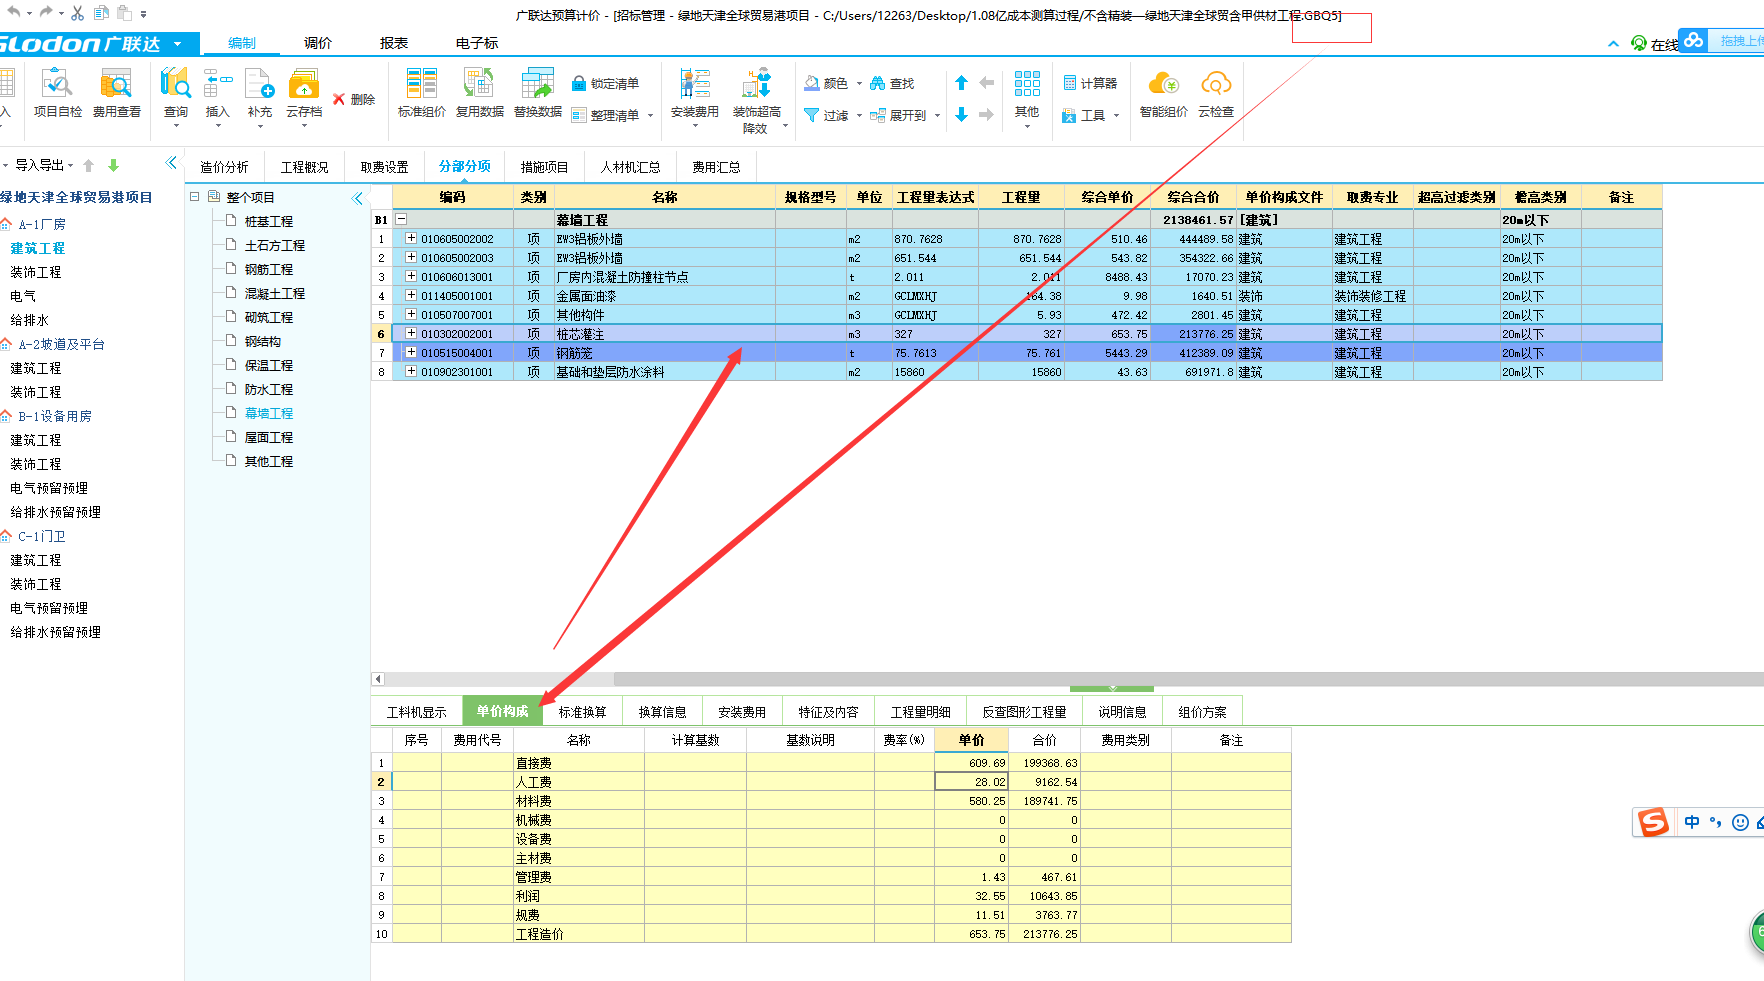Select C-1门卫 project node

41,536
